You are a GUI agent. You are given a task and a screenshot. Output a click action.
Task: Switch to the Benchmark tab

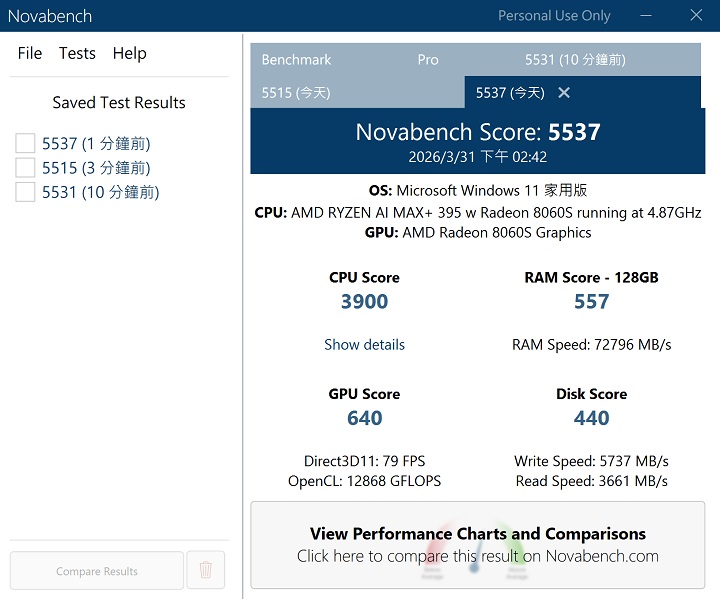pos(296,60)
